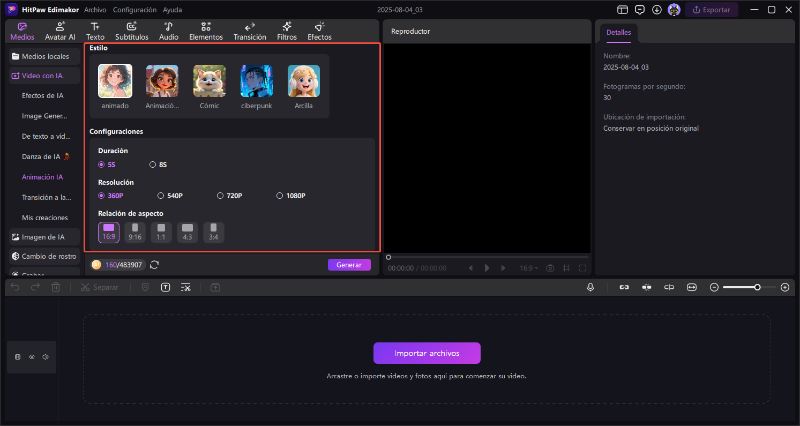Open the layout switcher icon
The image size is (800, 426).
click(x=622, y=10)
